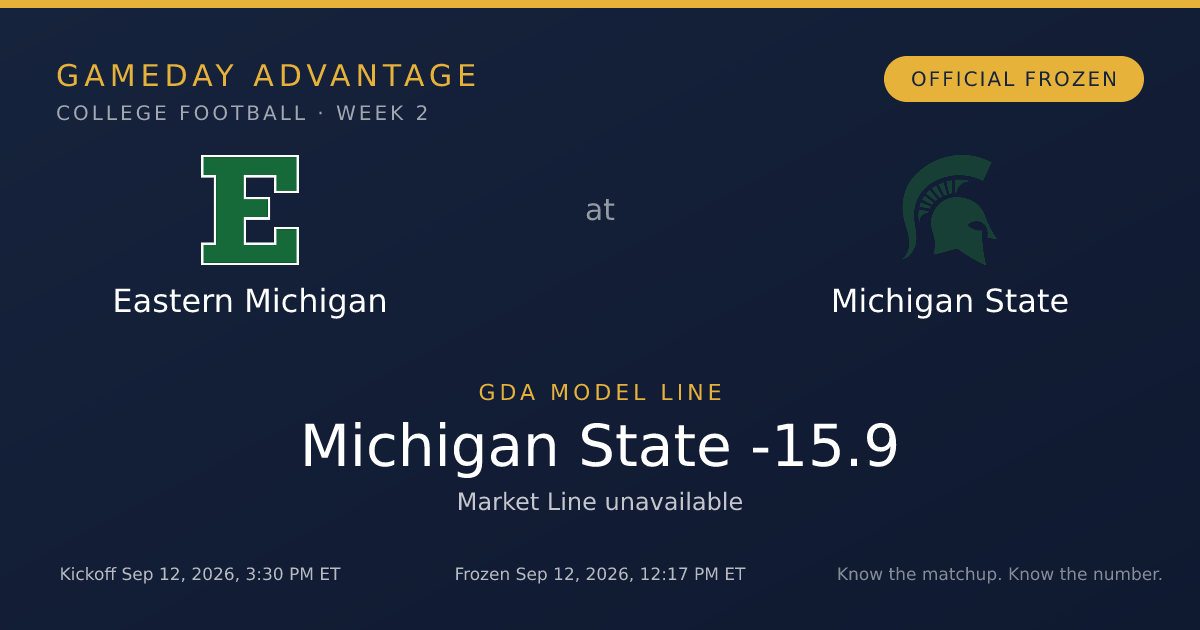Viewport: 1200px width, 630px height.
Task: Click the Eastern Michigan E logo
Action: click(250, 210)
